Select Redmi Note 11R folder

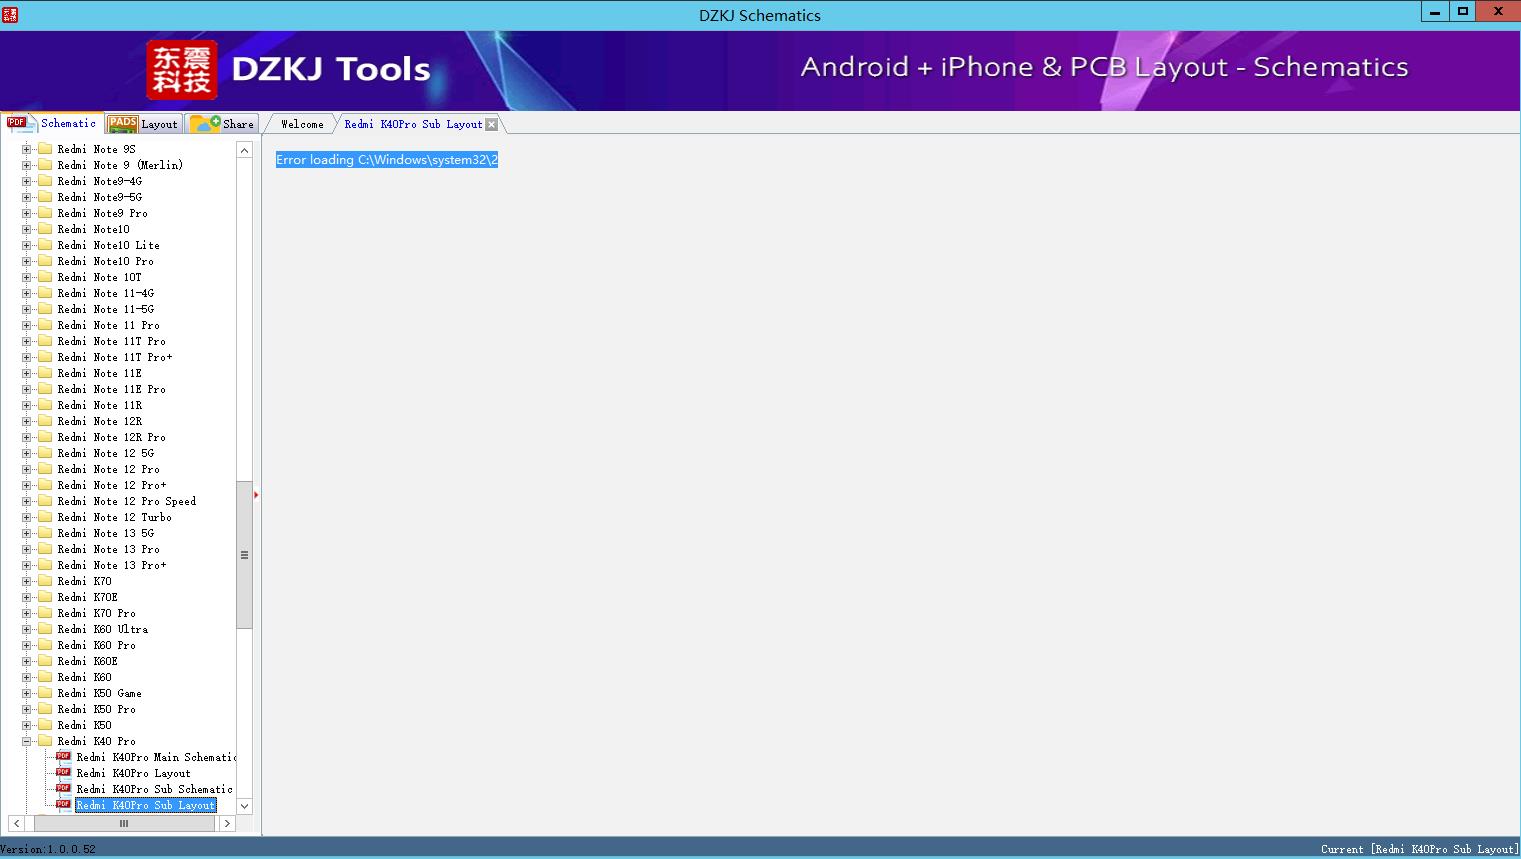[100, 405]
